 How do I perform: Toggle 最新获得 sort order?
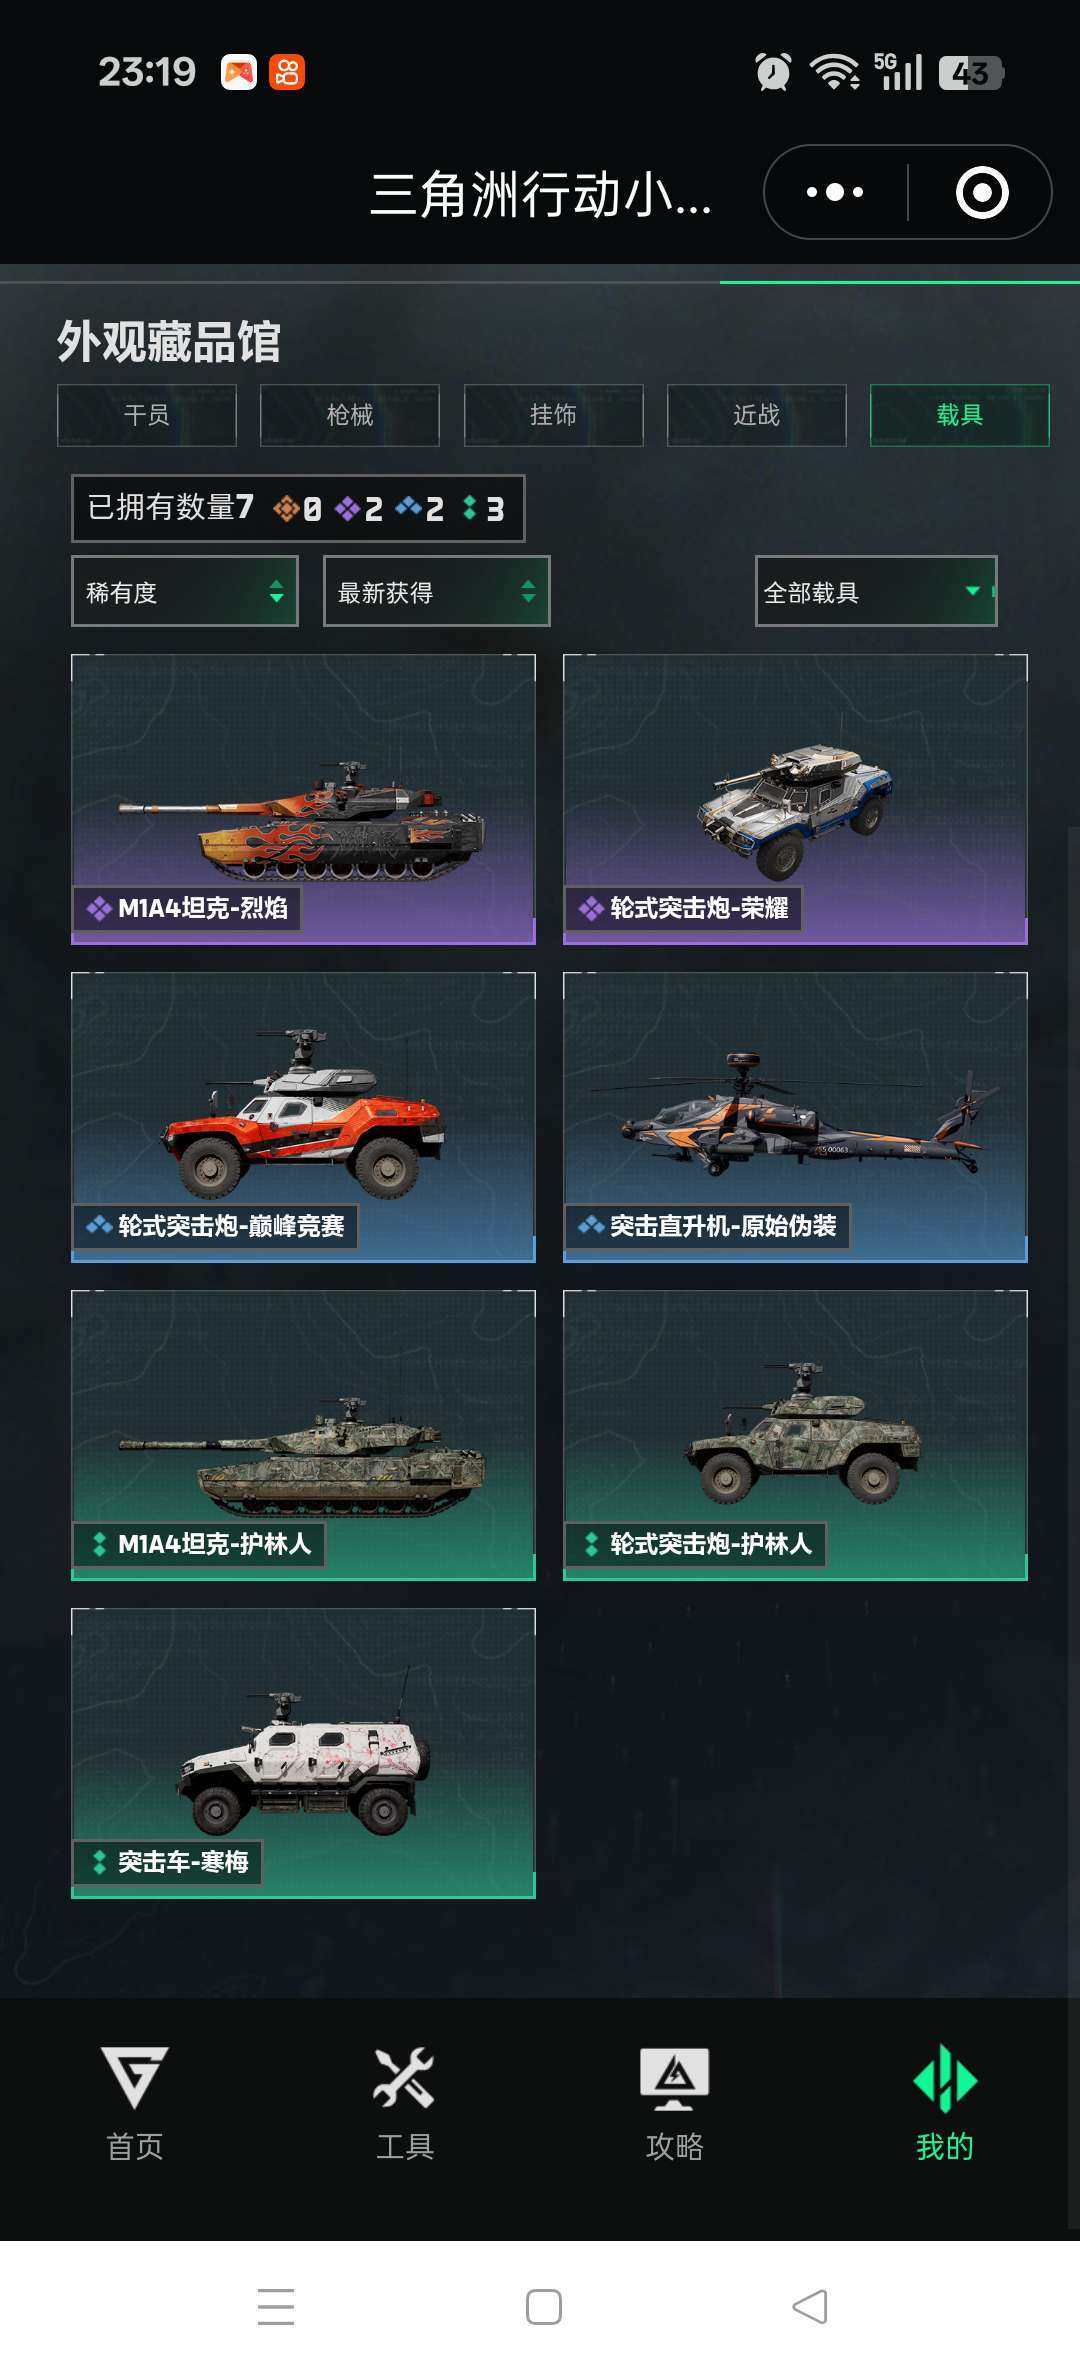(437, 591)
